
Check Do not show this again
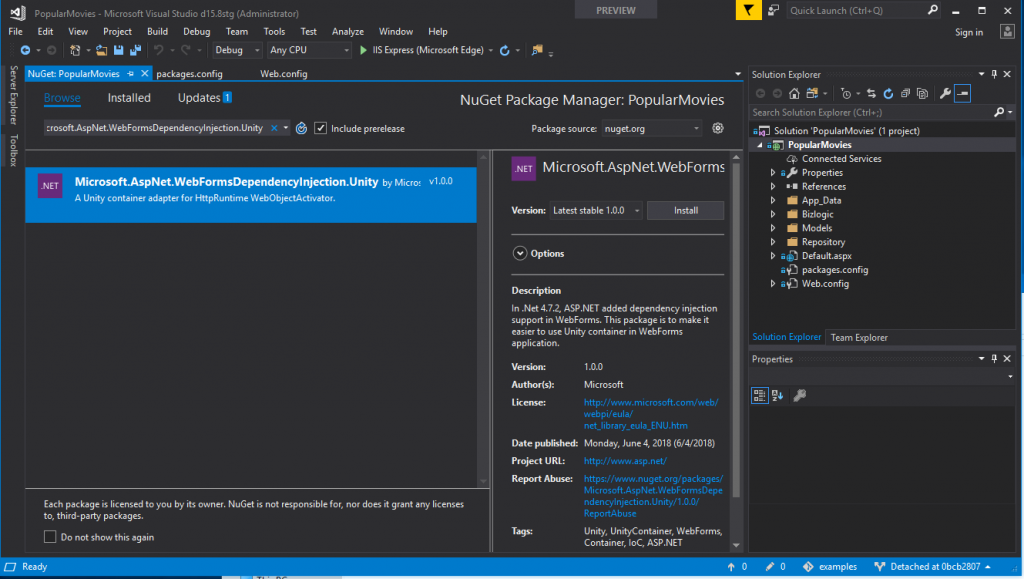point(50,537)
